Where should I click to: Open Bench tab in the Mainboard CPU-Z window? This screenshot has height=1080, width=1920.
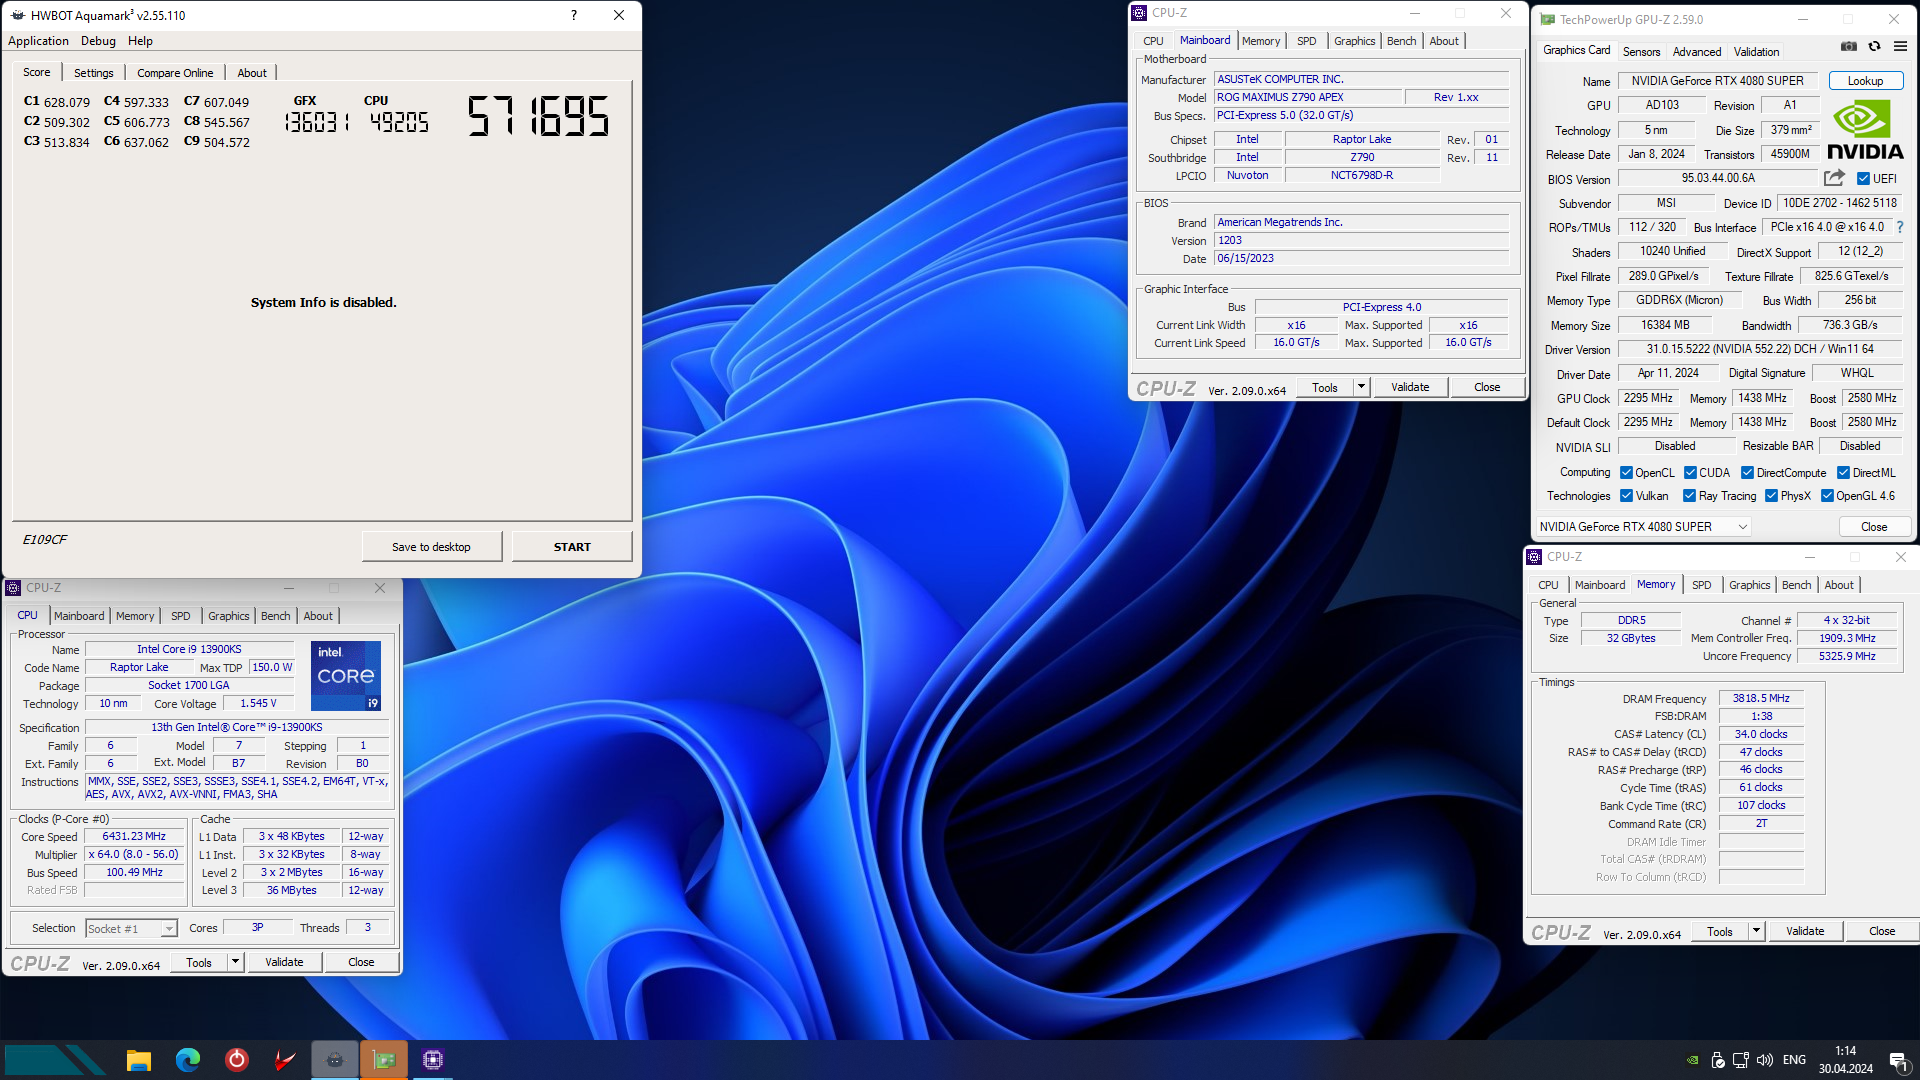pos(1401,41)
